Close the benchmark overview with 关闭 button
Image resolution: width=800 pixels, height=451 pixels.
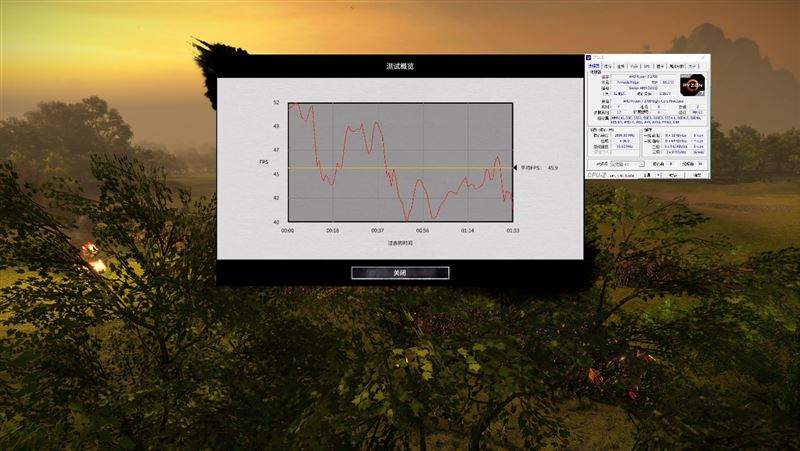400,273
